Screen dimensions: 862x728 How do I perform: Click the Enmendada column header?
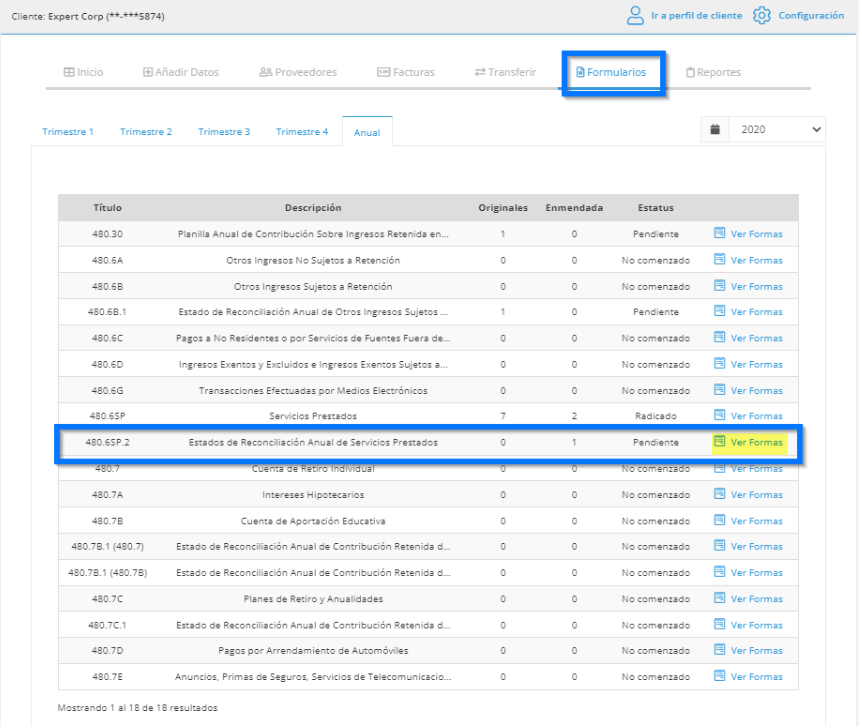(x=576, y=208)
